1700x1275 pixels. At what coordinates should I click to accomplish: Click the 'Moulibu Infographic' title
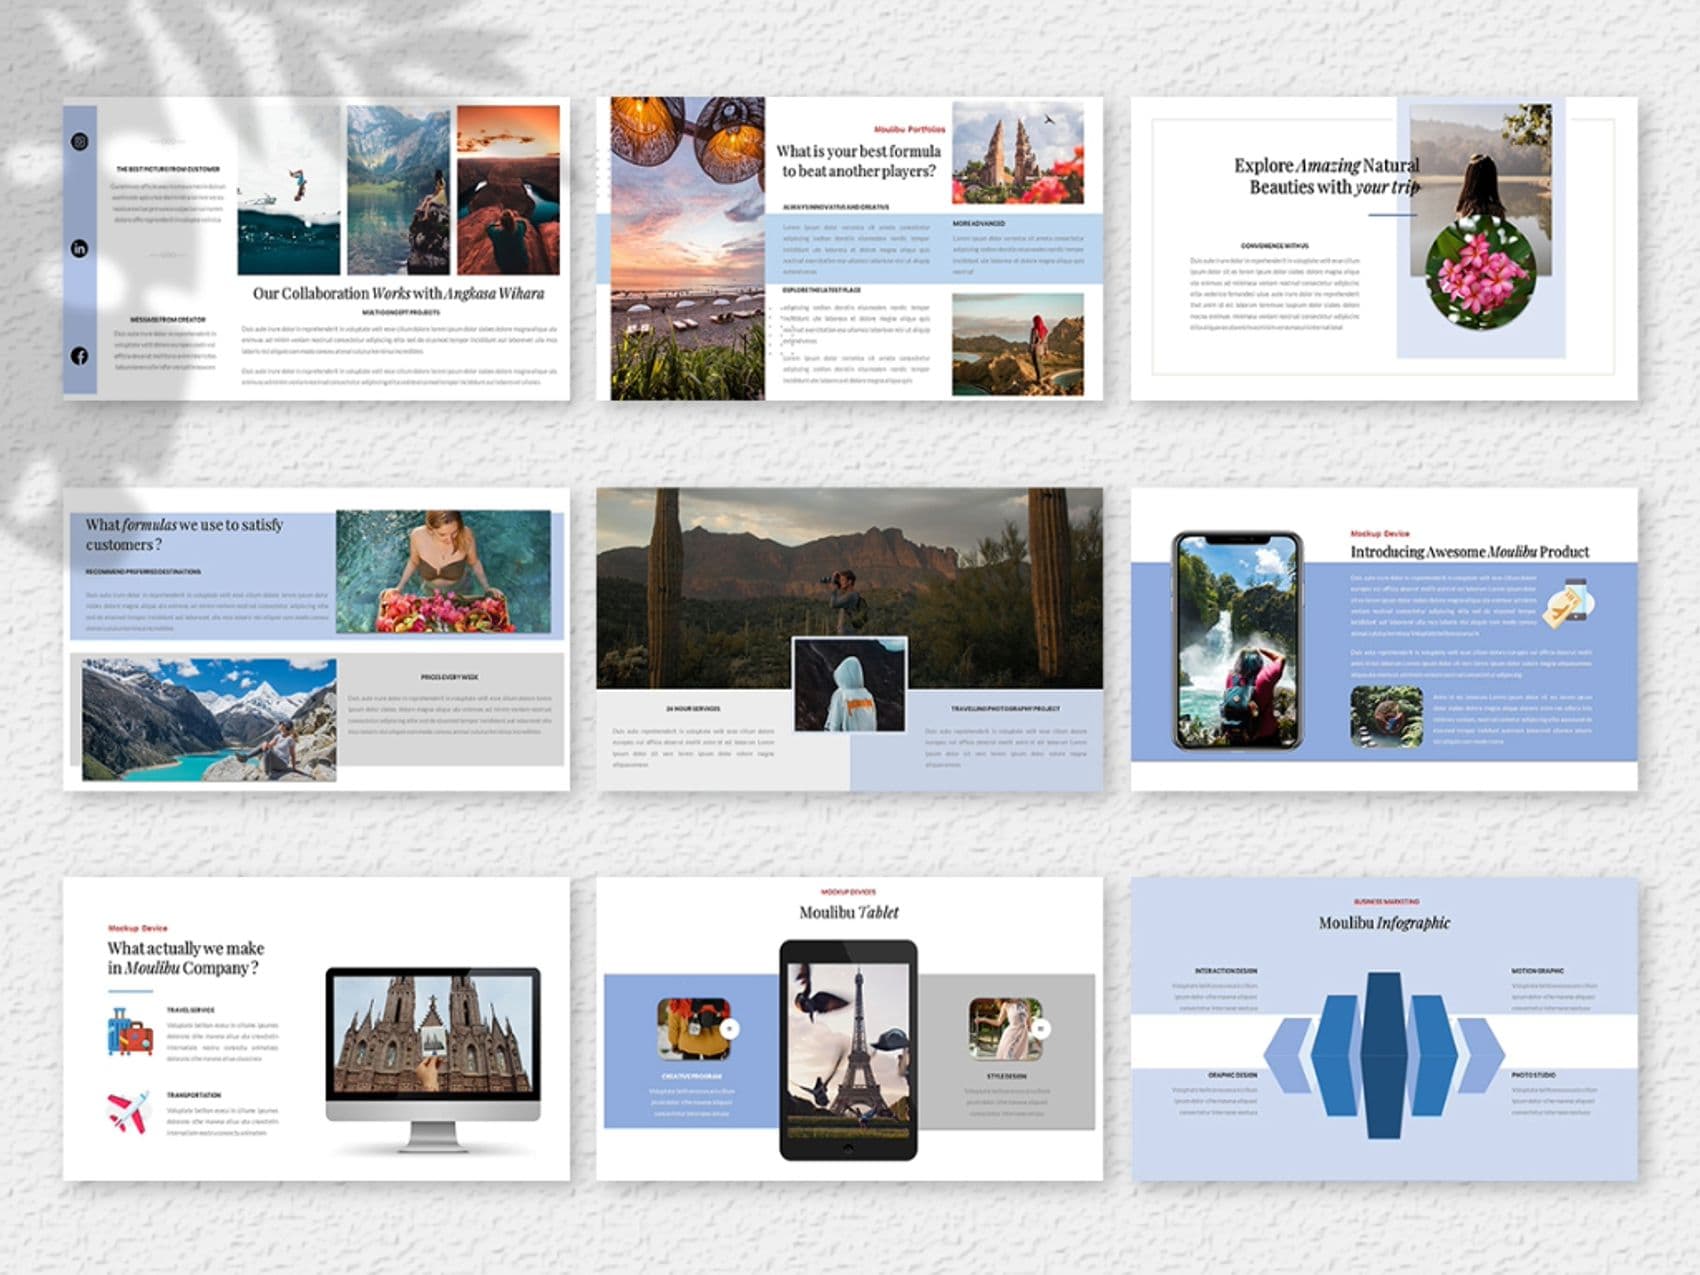tap(1384, 923)
